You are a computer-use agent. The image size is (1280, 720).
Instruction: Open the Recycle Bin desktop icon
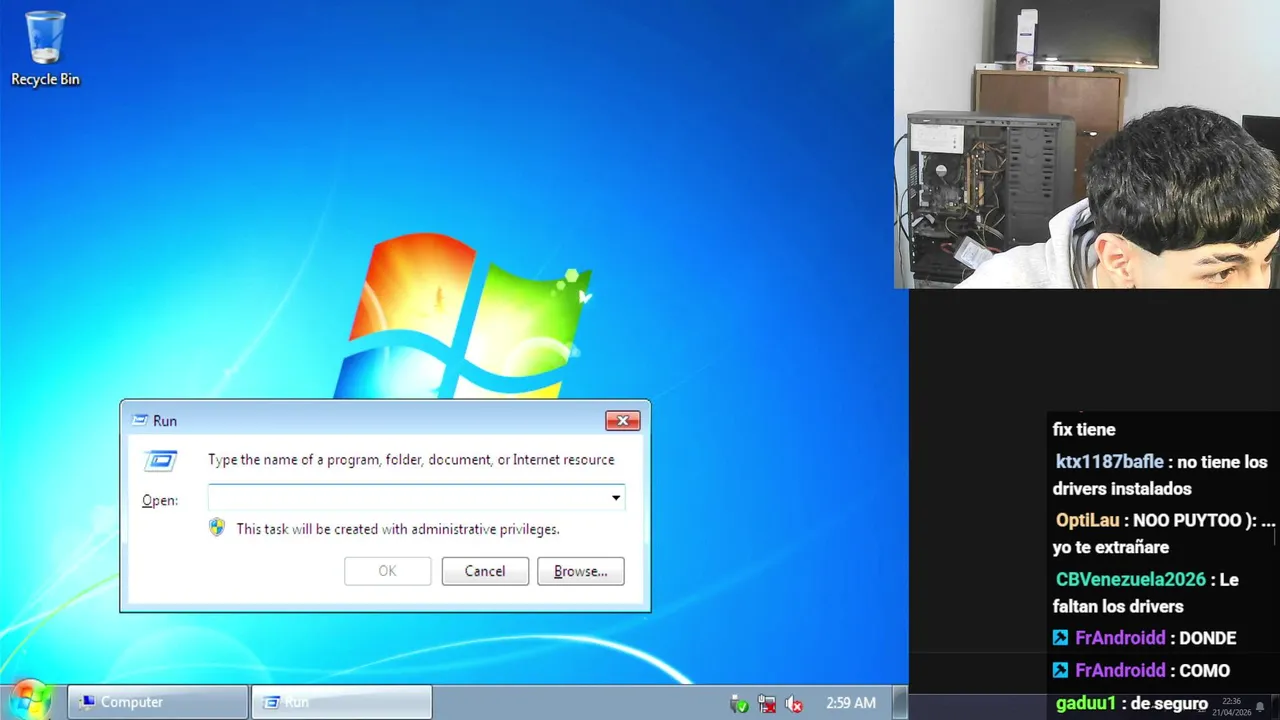[45, 48]
